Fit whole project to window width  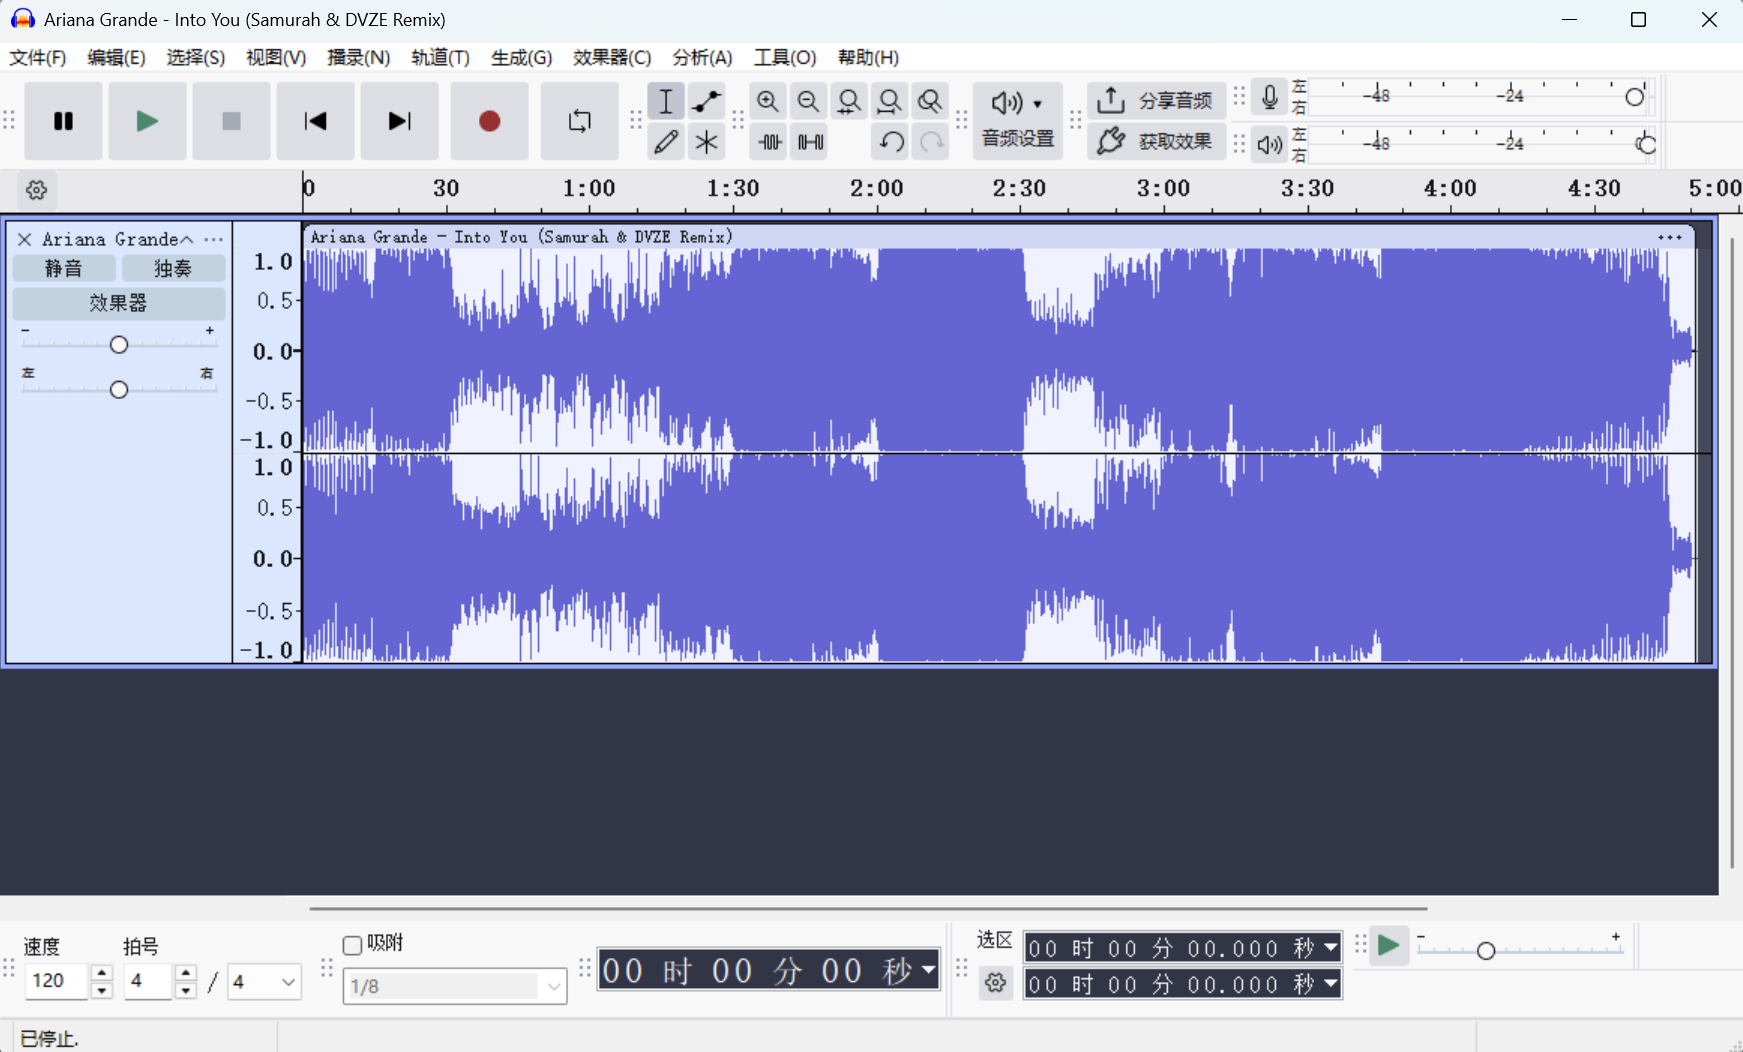889,101
